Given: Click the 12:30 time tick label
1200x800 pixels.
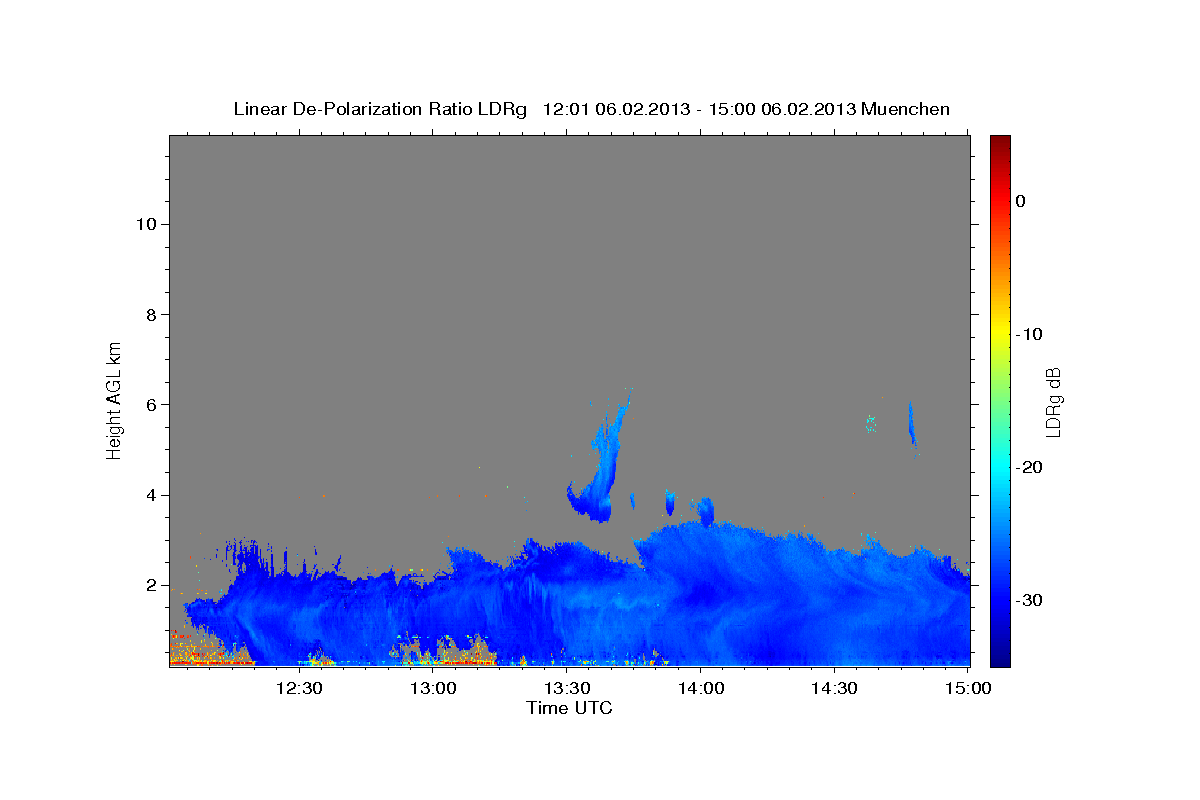Looking at the screenshot, I should pos(299,688).
